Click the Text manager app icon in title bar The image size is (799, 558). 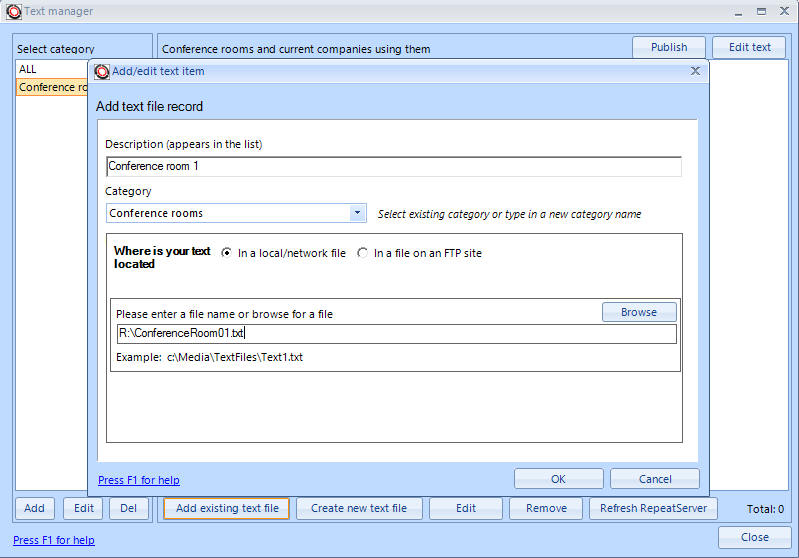coord(14,12)
